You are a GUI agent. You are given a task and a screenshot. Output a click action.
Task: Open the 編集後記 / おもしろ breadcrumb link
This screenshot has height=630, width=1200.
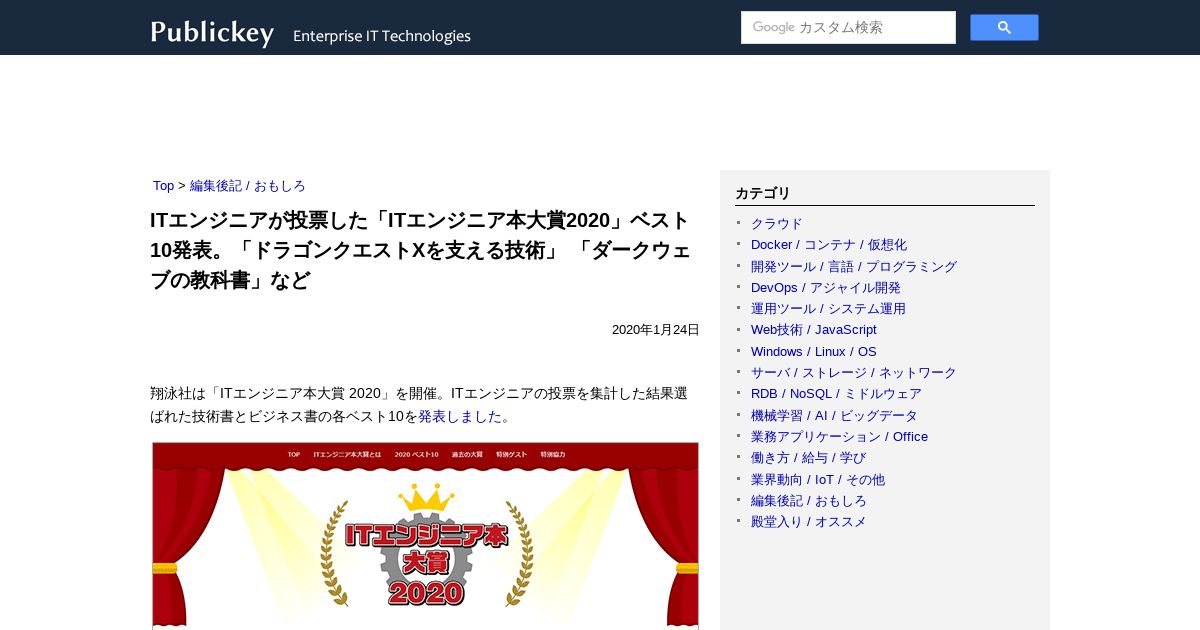pyautogui.click(x=247, y=186)
